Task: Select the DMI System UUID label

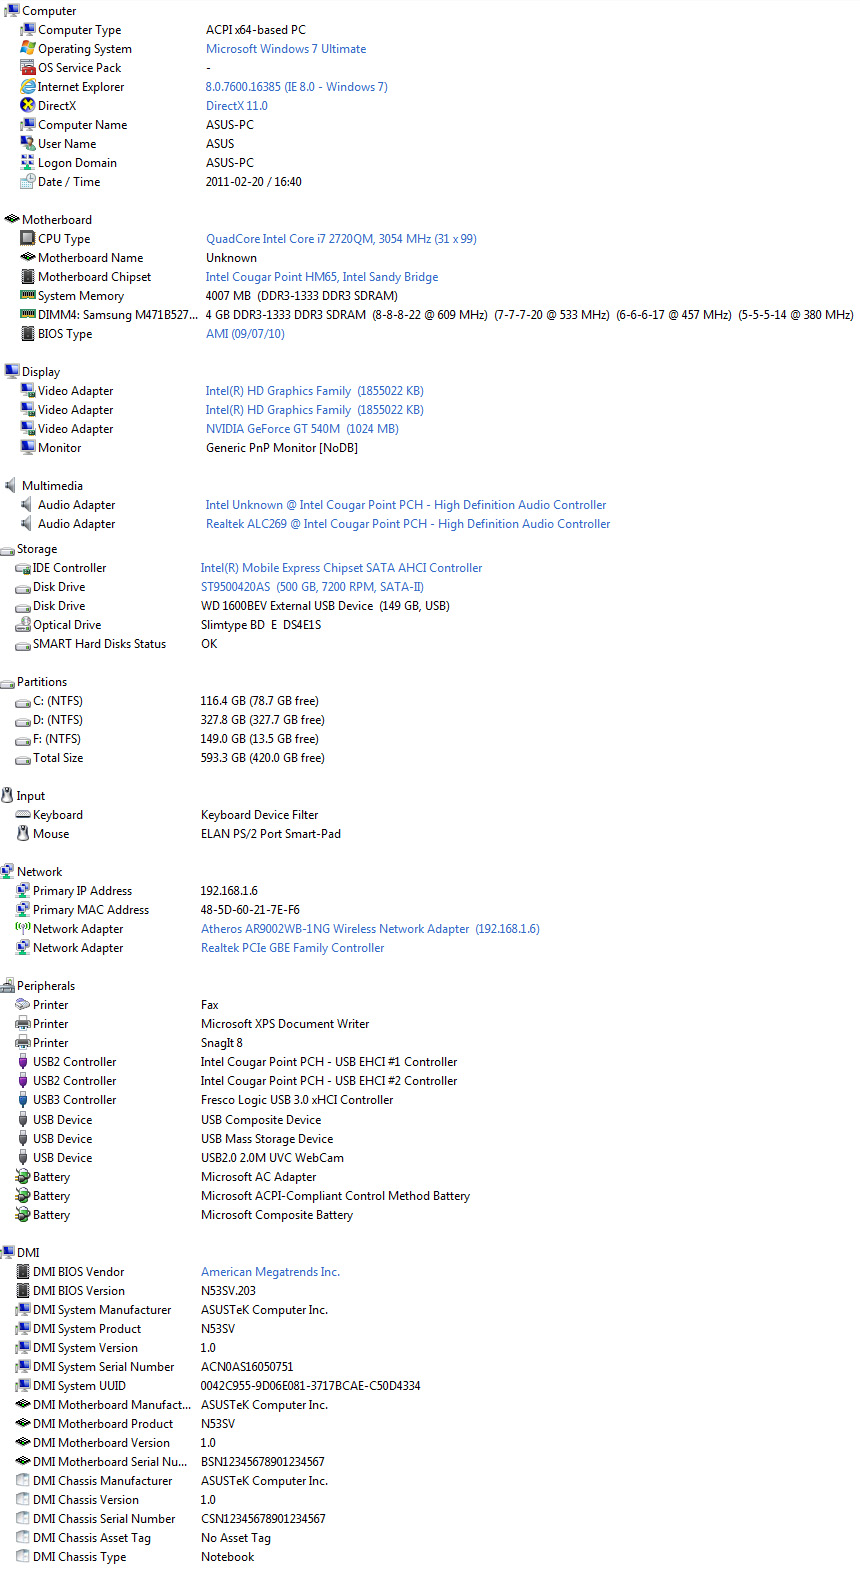Action: (x=79, y=1385)
